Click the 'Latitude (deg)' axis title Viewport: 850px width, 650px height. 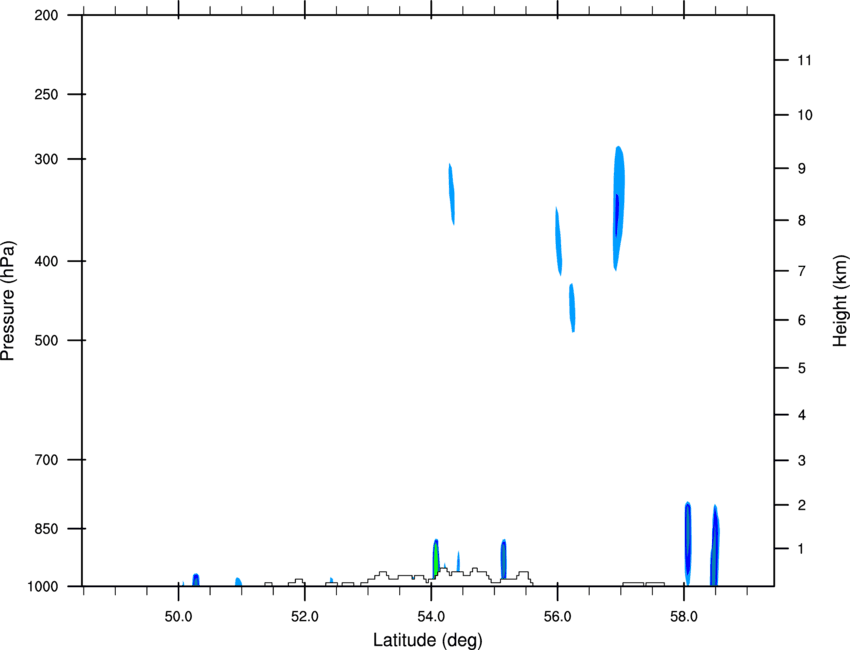point(427,640)
